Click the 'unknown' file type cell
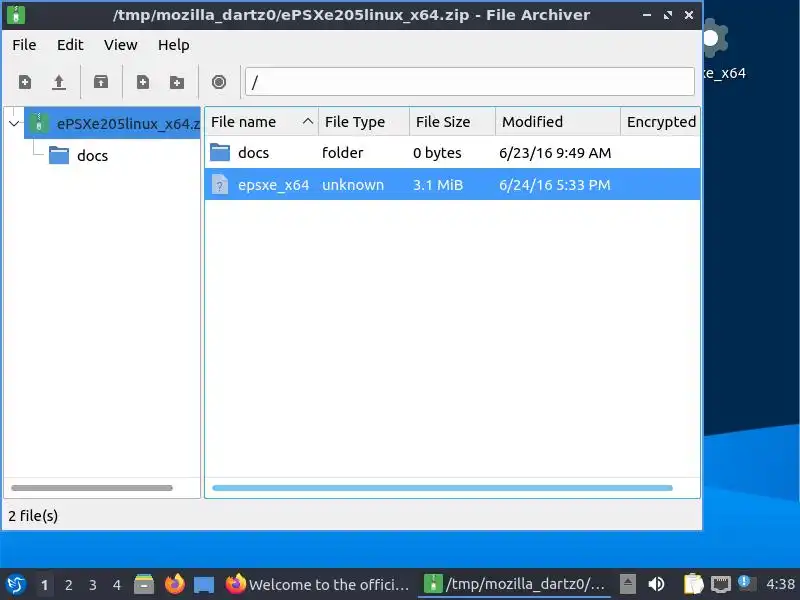The width and height of the screenshot is (800, 600). [353, 185]
